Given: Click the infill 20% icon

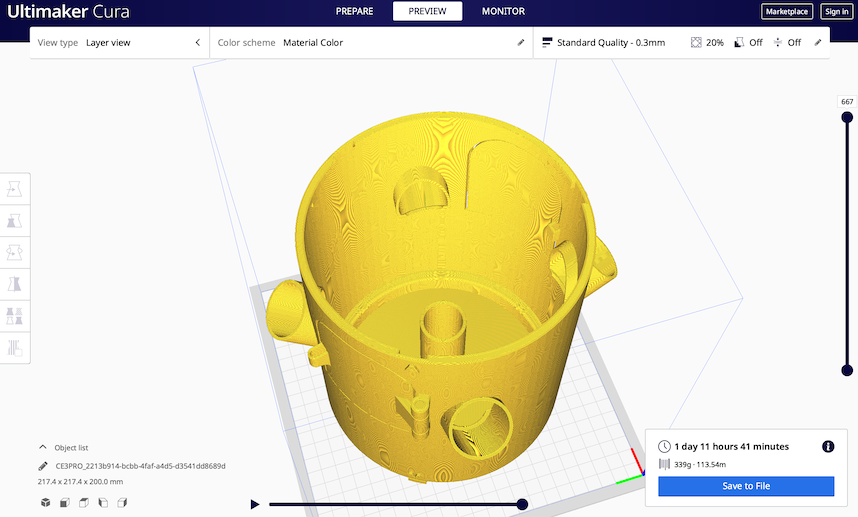Looking at the screenshot, I should (696, 43).
